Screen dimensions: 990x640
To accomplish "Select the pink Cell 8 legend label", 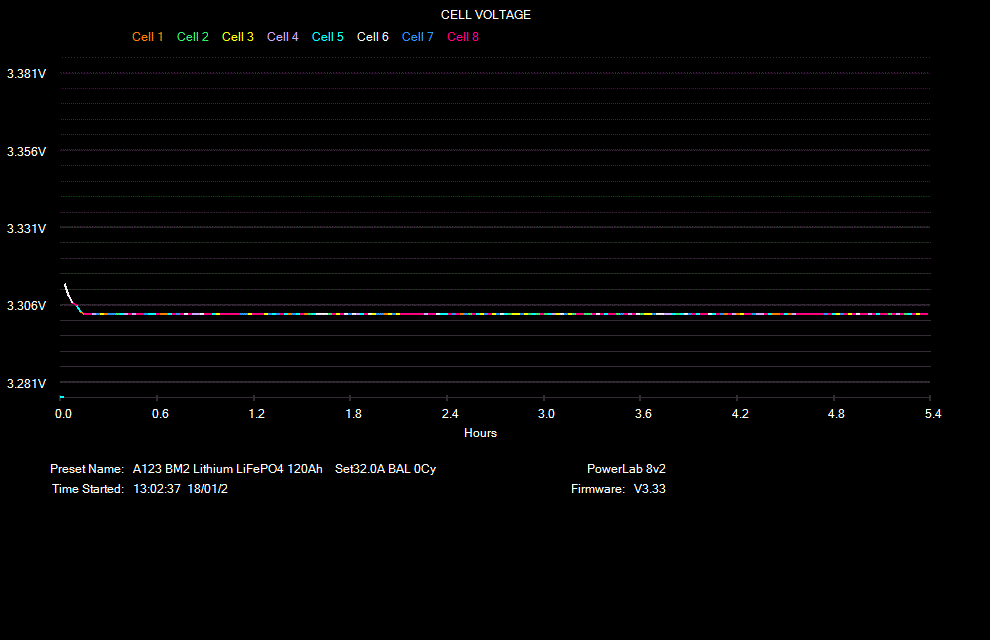I will tap(462, 36).
